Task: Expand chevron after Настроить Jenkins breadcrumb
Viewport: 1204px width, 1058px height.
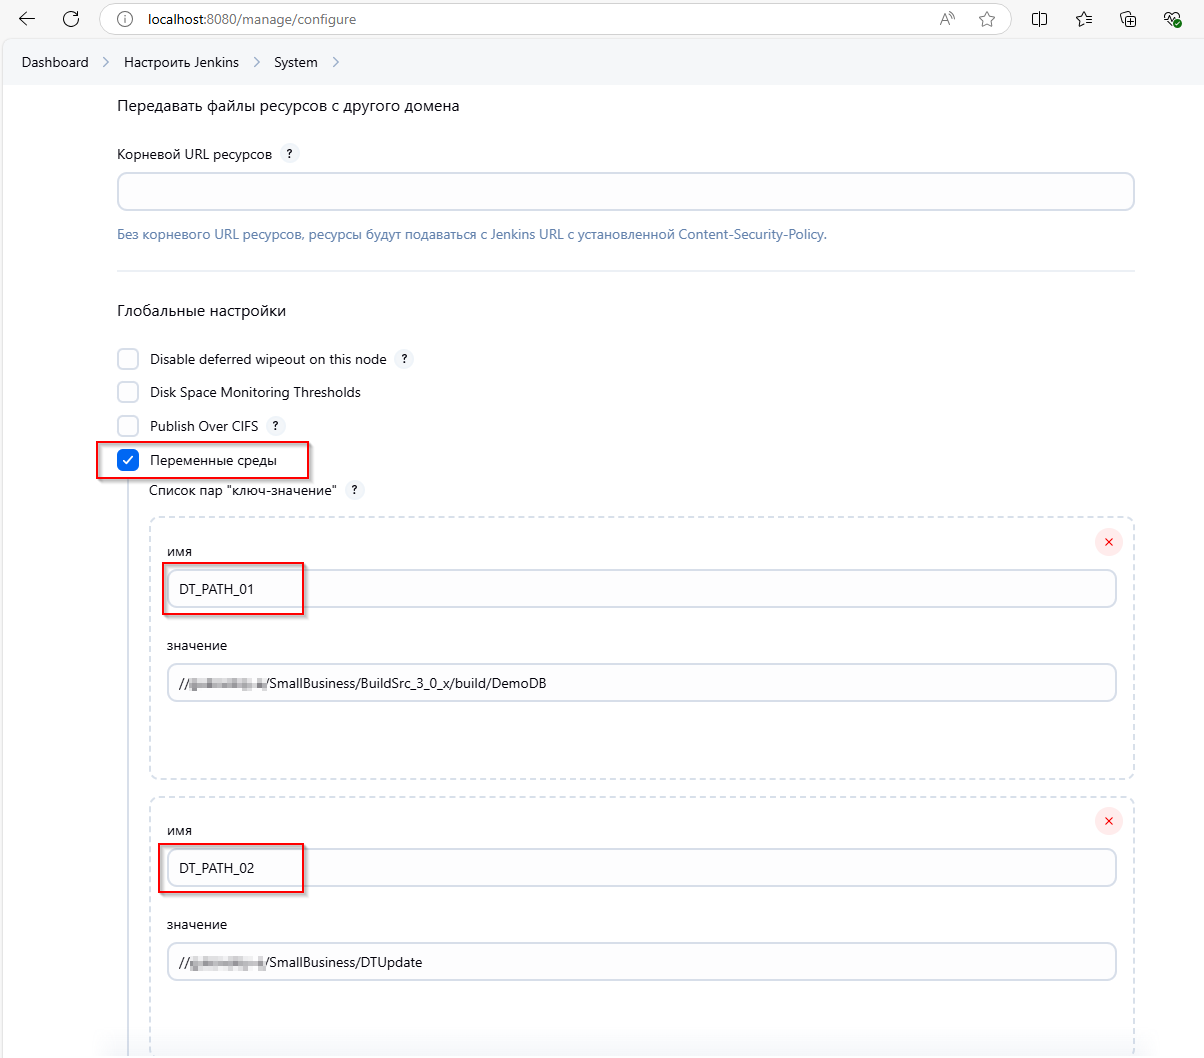Action: [256, 62]
